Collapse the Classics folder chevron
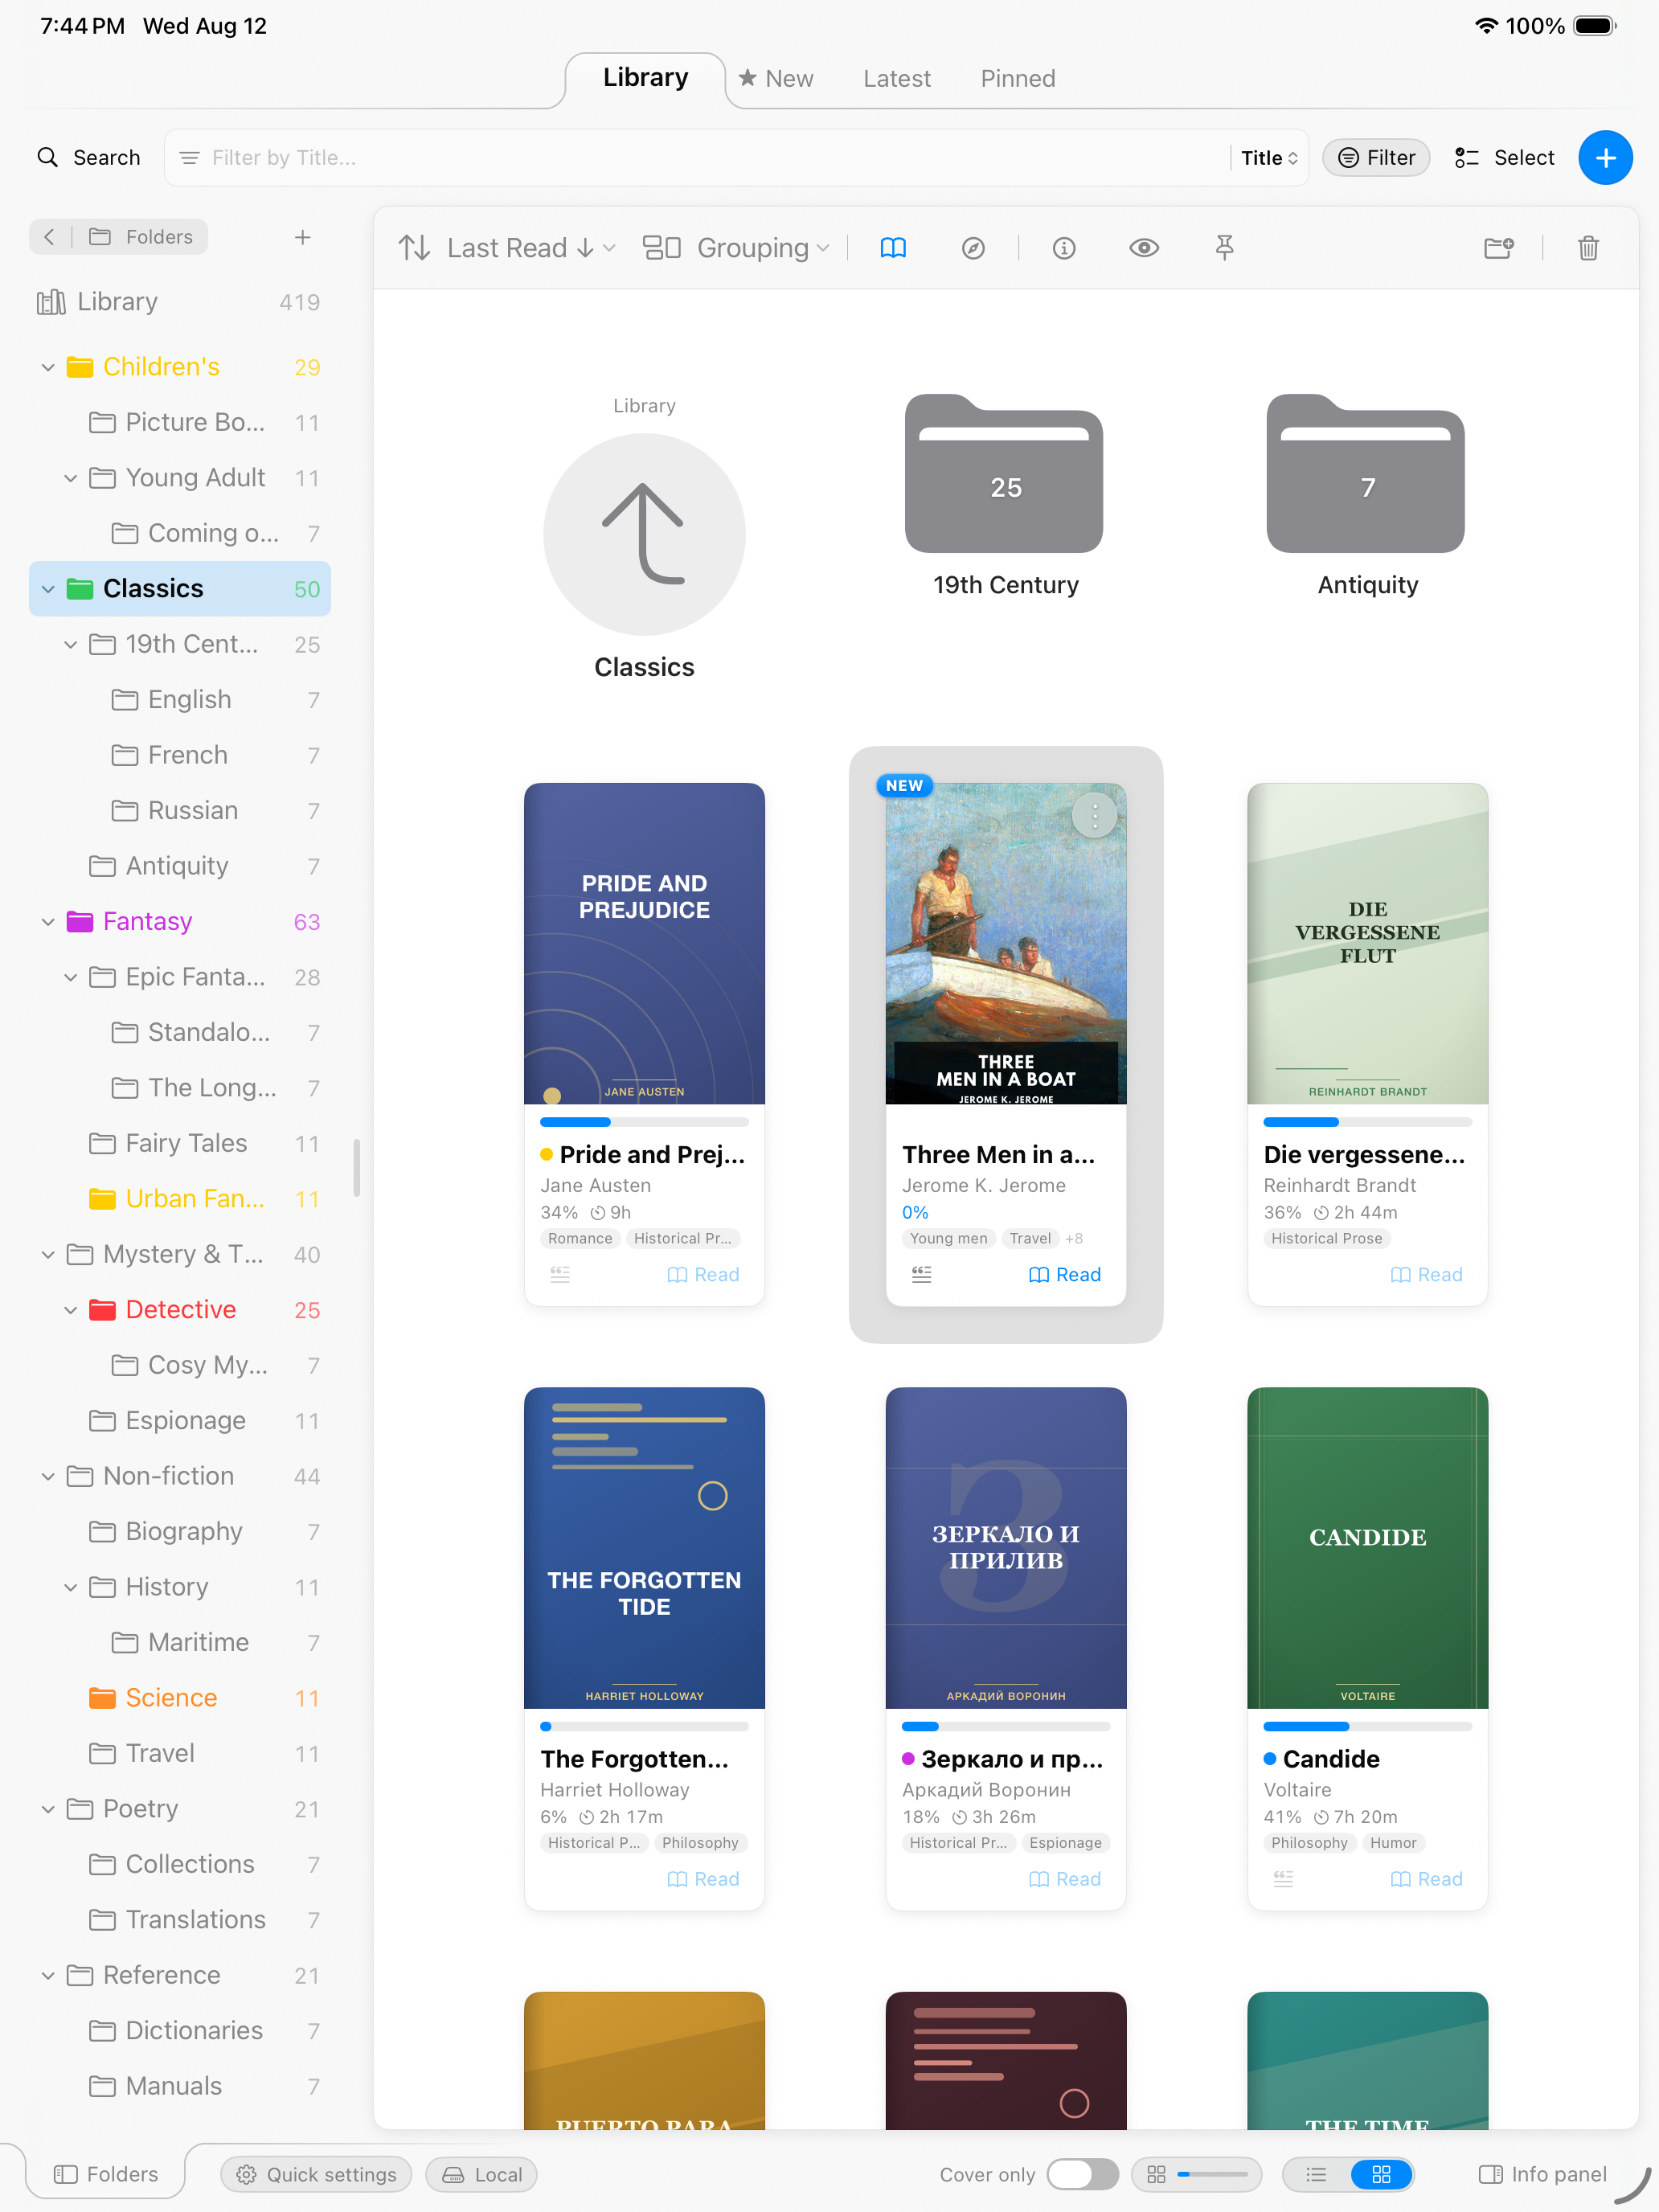Image resolution: width=1659 pixels, height=2212 pixels. 47,589
